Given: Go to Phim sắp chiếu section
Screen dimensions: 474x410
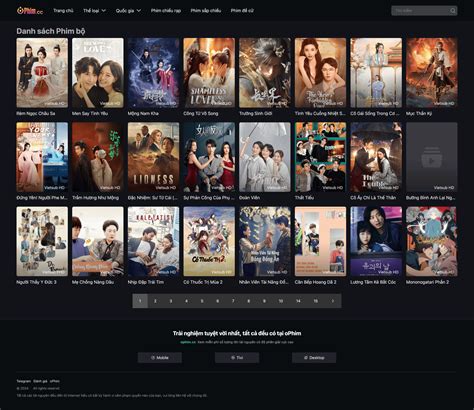Looking at the screenshot, I should click(x=206, y=11).
